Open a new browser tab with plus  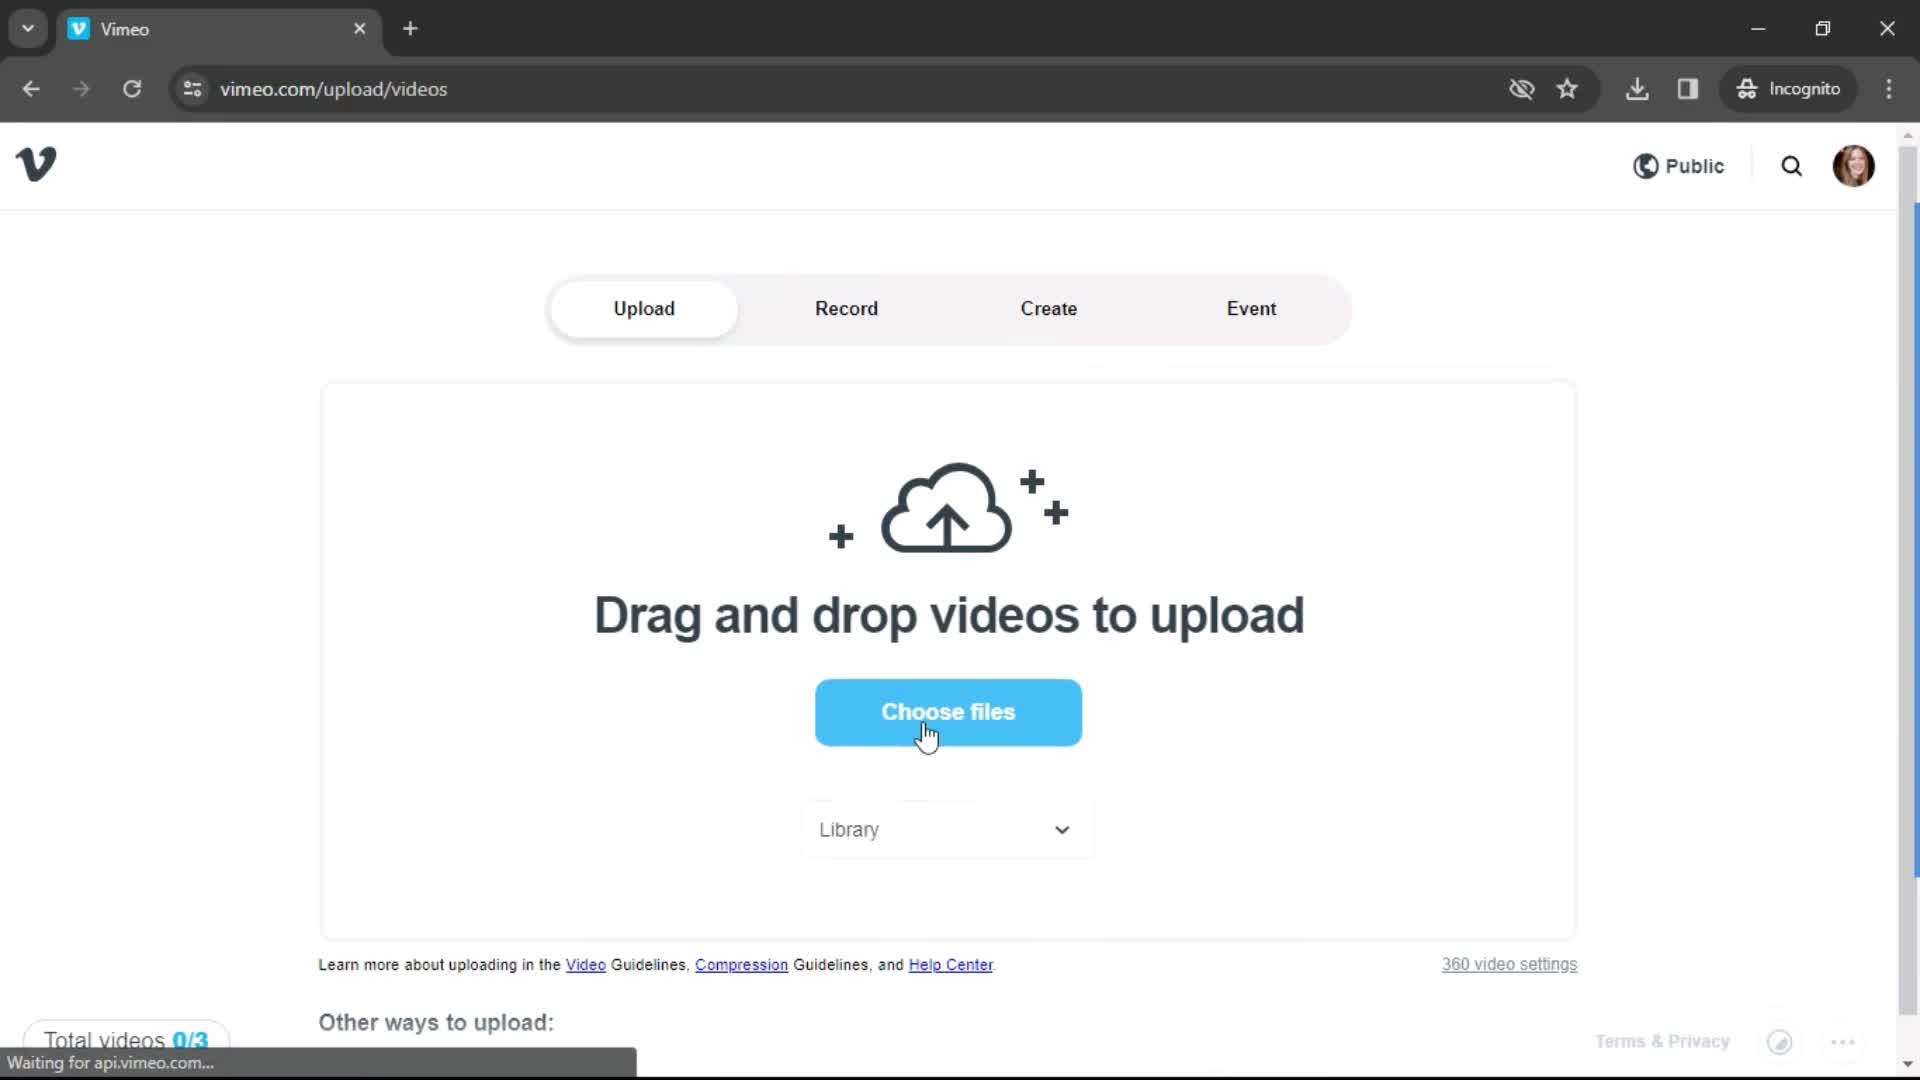(x=410, y=29)
